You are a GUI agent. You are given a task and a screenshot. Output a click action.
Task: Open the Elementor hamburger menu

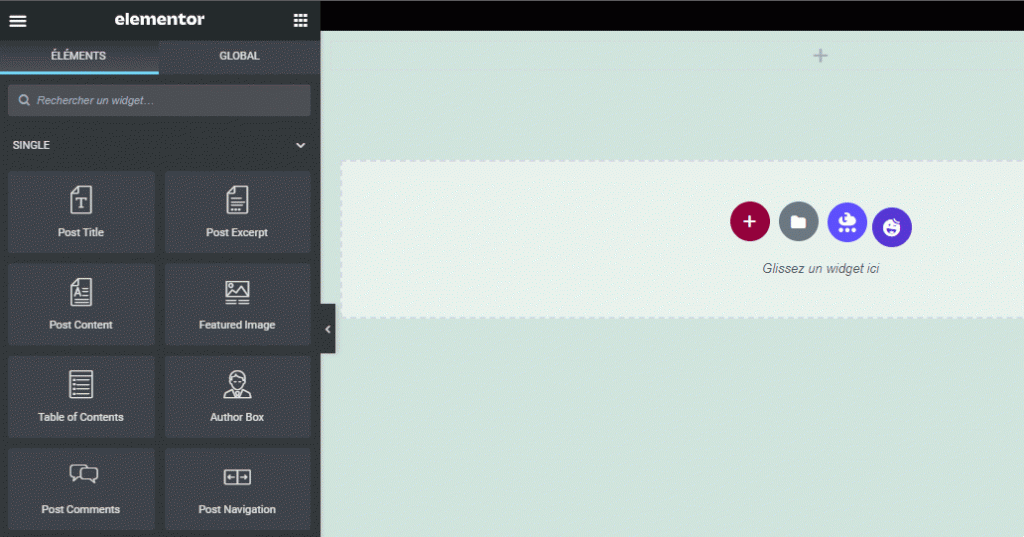click(18, 20)
